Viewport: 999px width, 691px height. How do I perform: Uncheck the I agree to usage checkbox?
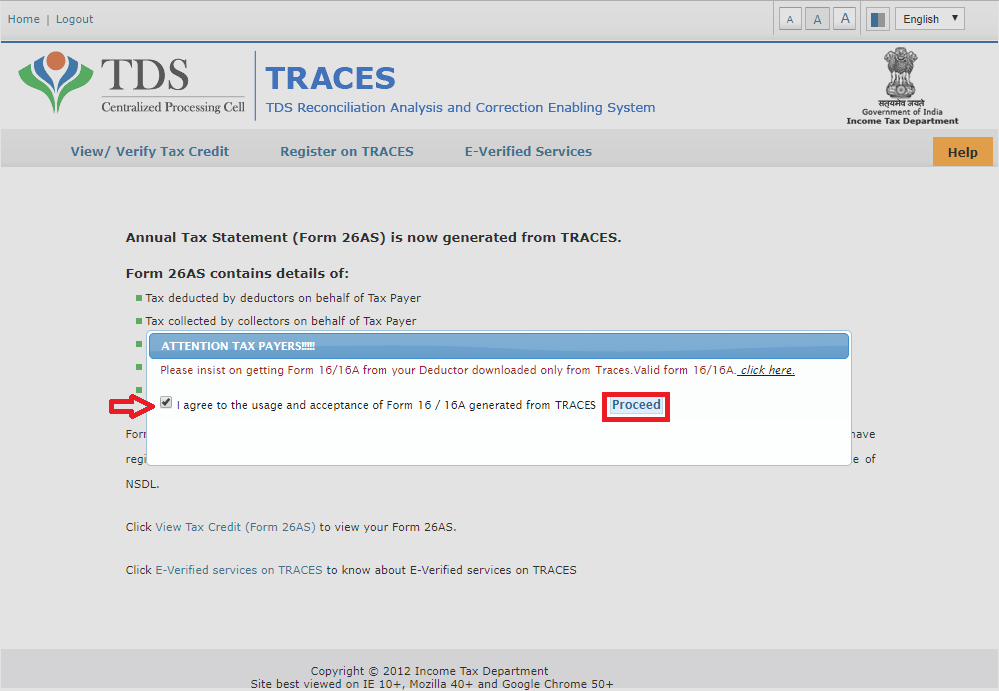click(166, 402)
